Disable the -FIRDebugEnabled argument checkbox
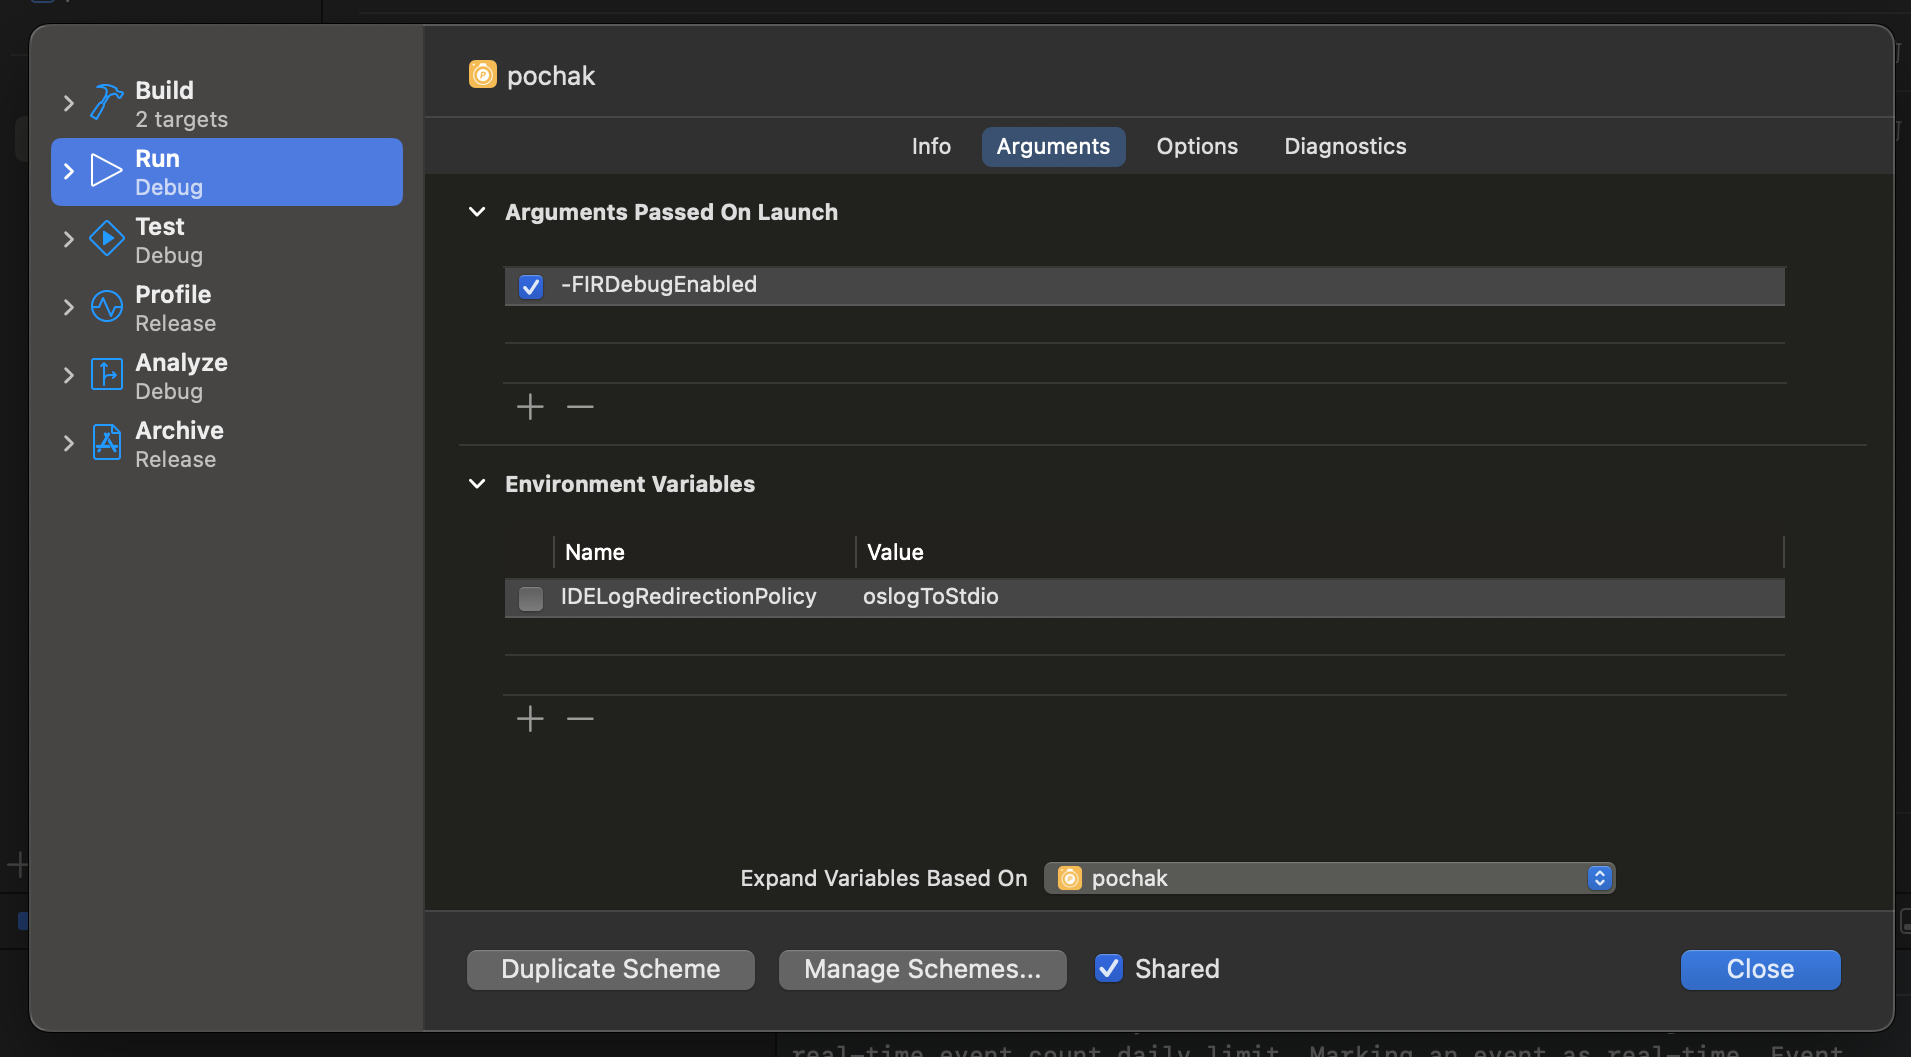1911x1057 pixels. coord(531,287)
